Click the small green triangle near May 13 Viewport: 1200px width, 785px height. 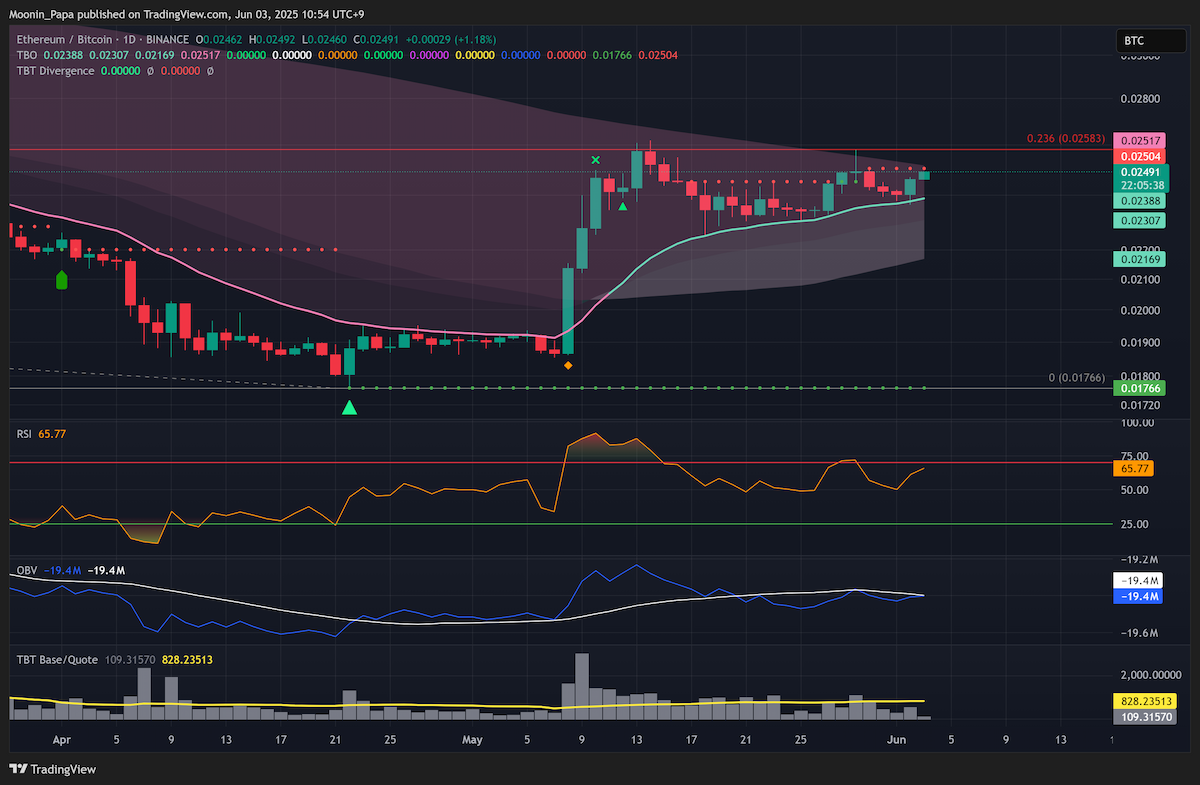click(623, 206)
